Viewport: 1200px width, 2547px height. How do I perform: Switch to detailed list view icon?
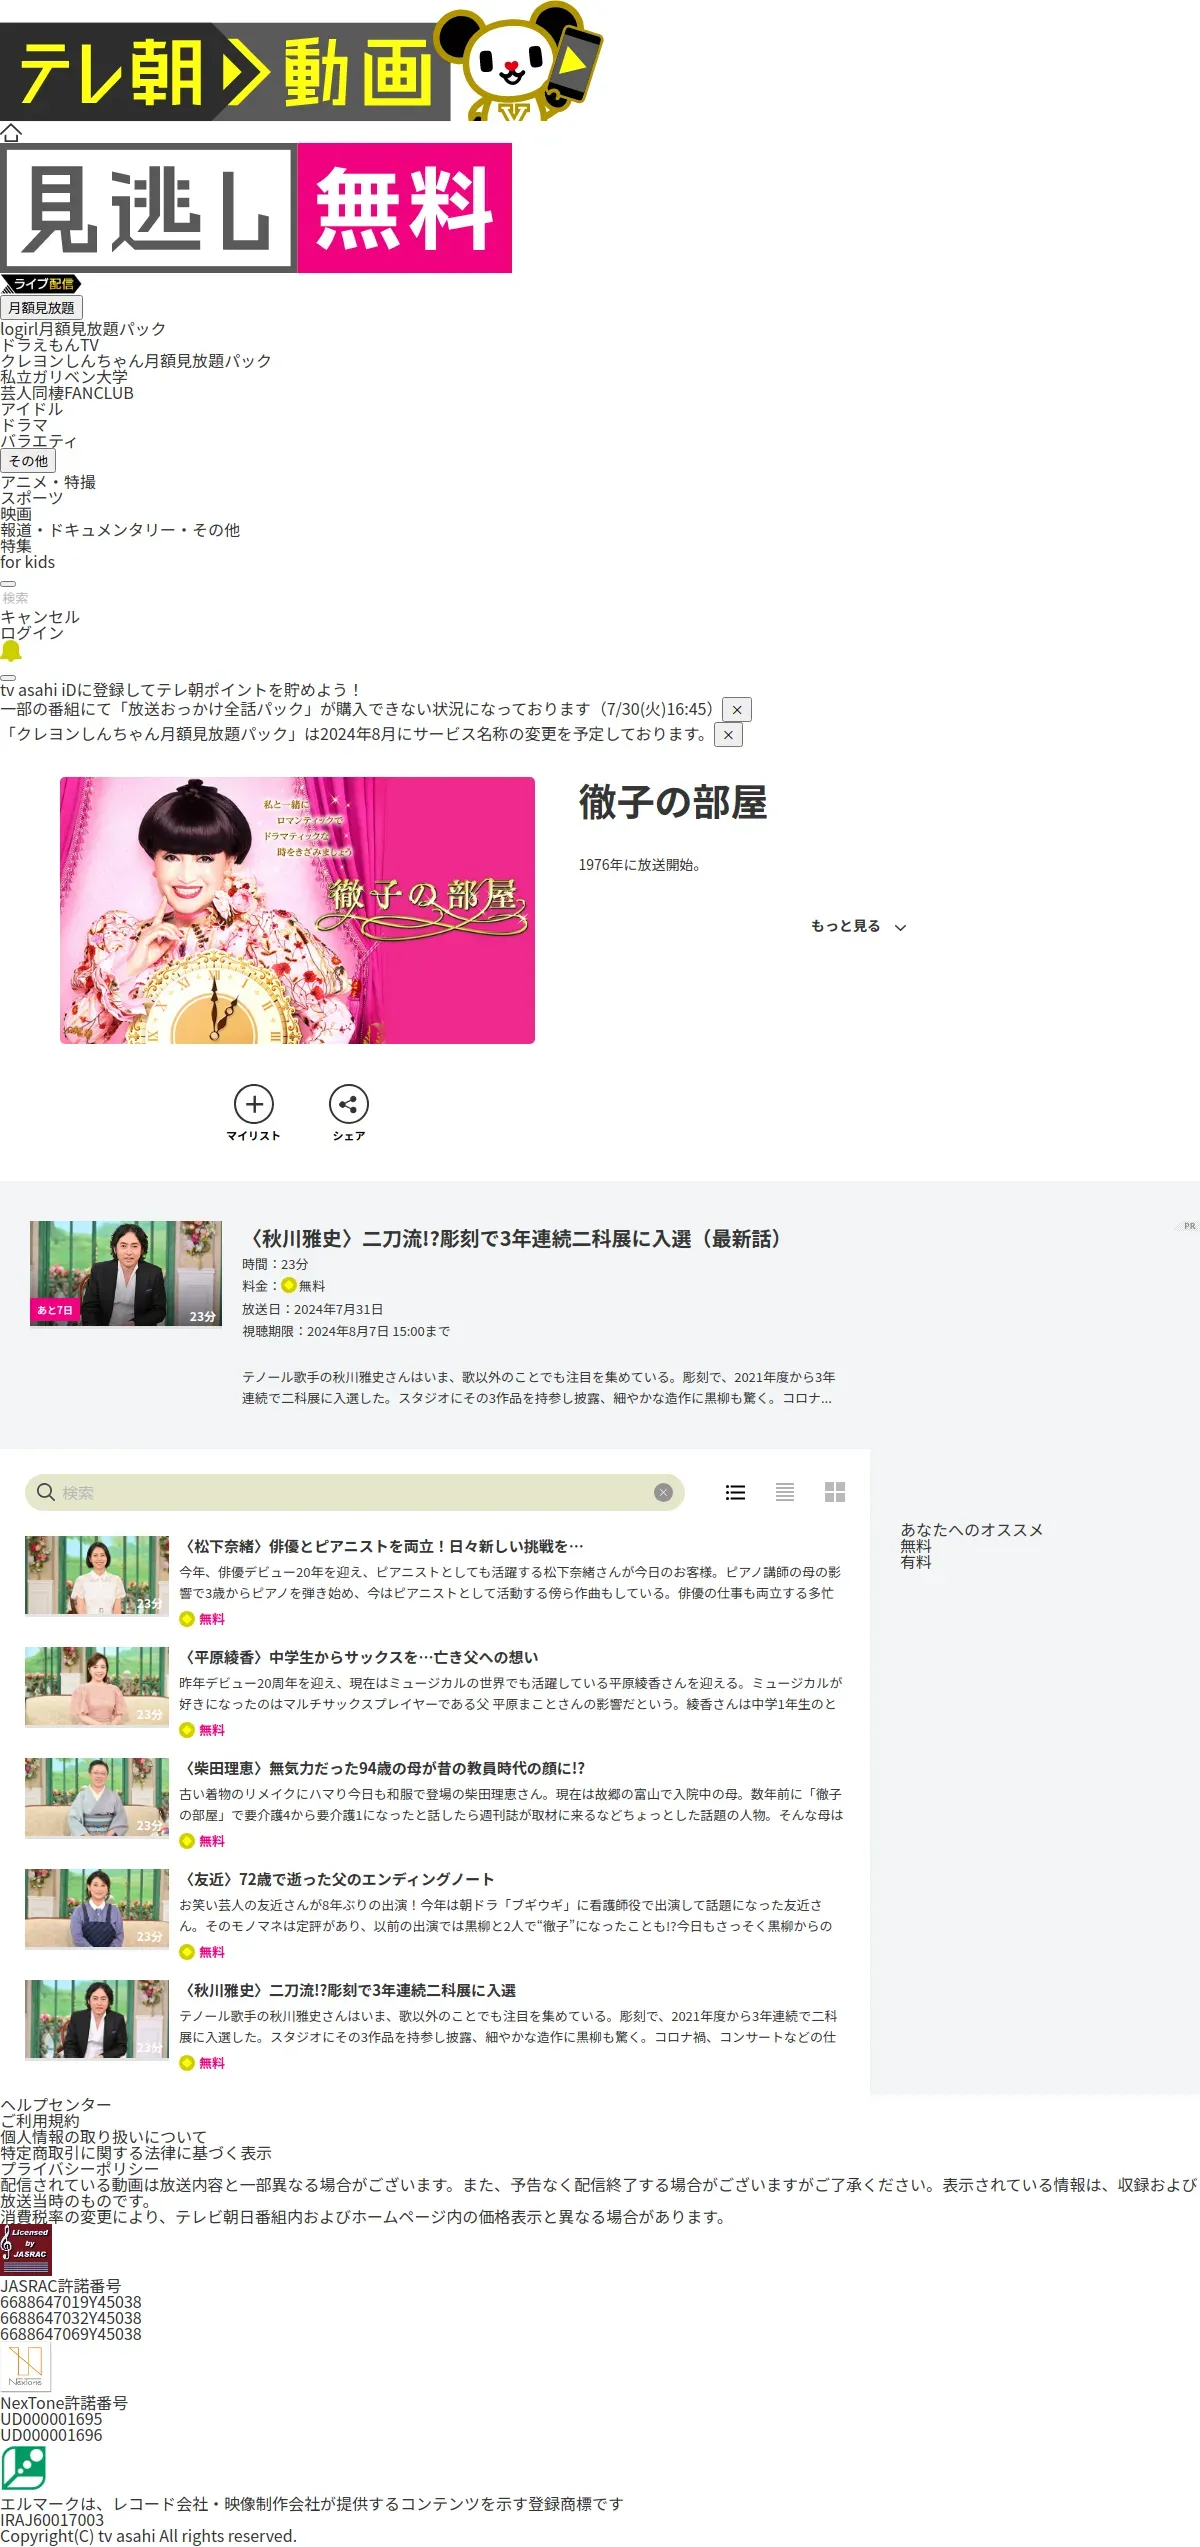click(735, 1492)
